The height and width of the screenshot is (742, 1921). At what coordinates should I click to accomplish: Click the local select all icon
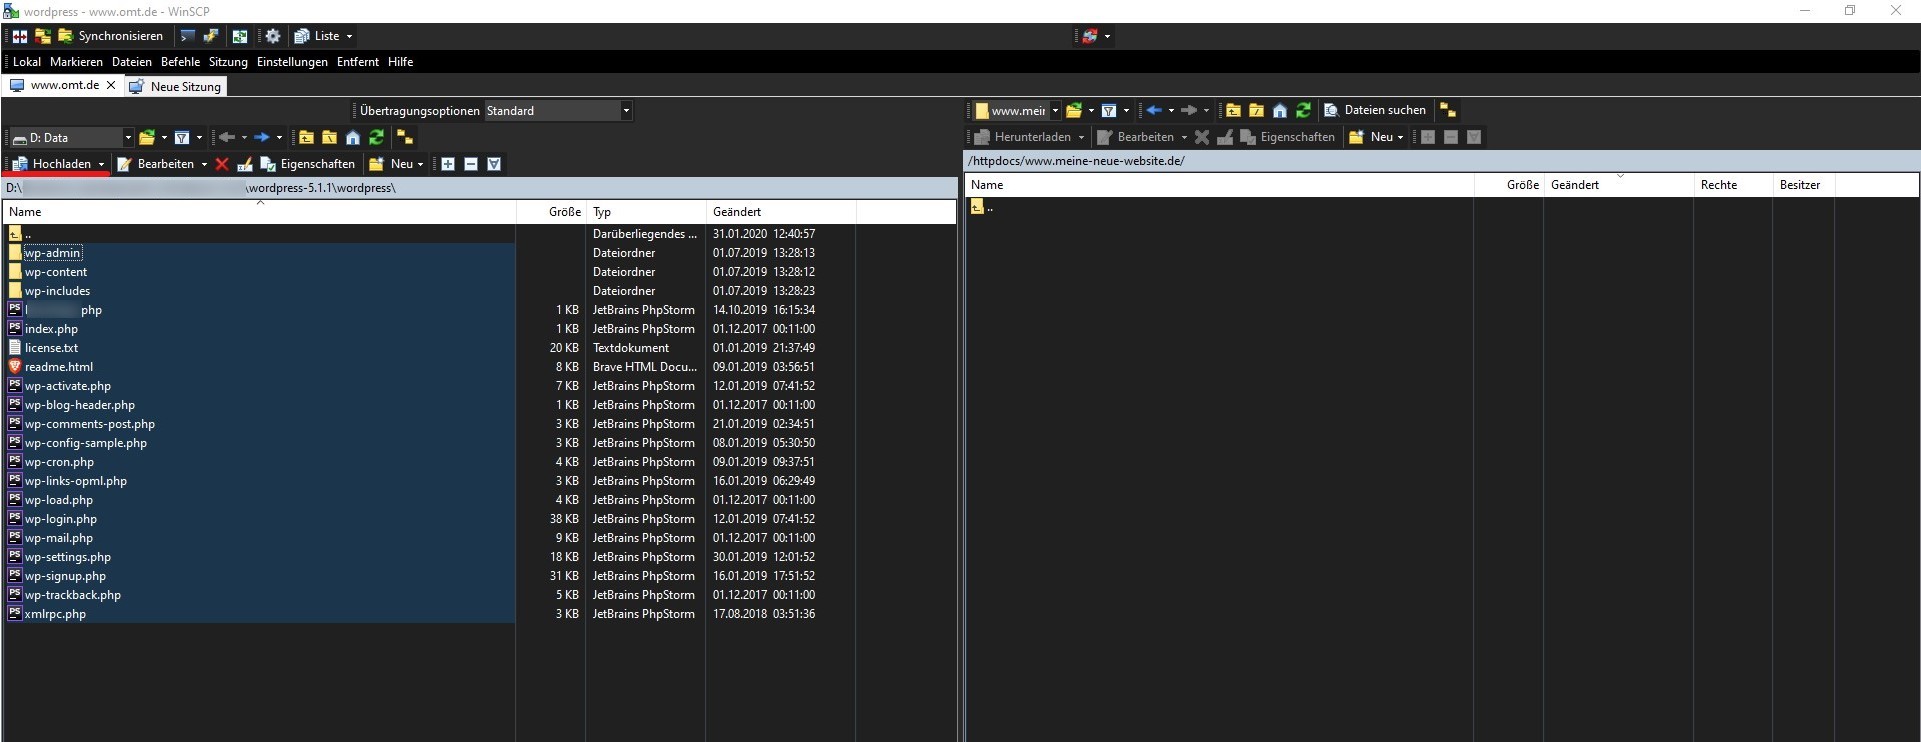[x=494, y=164]
